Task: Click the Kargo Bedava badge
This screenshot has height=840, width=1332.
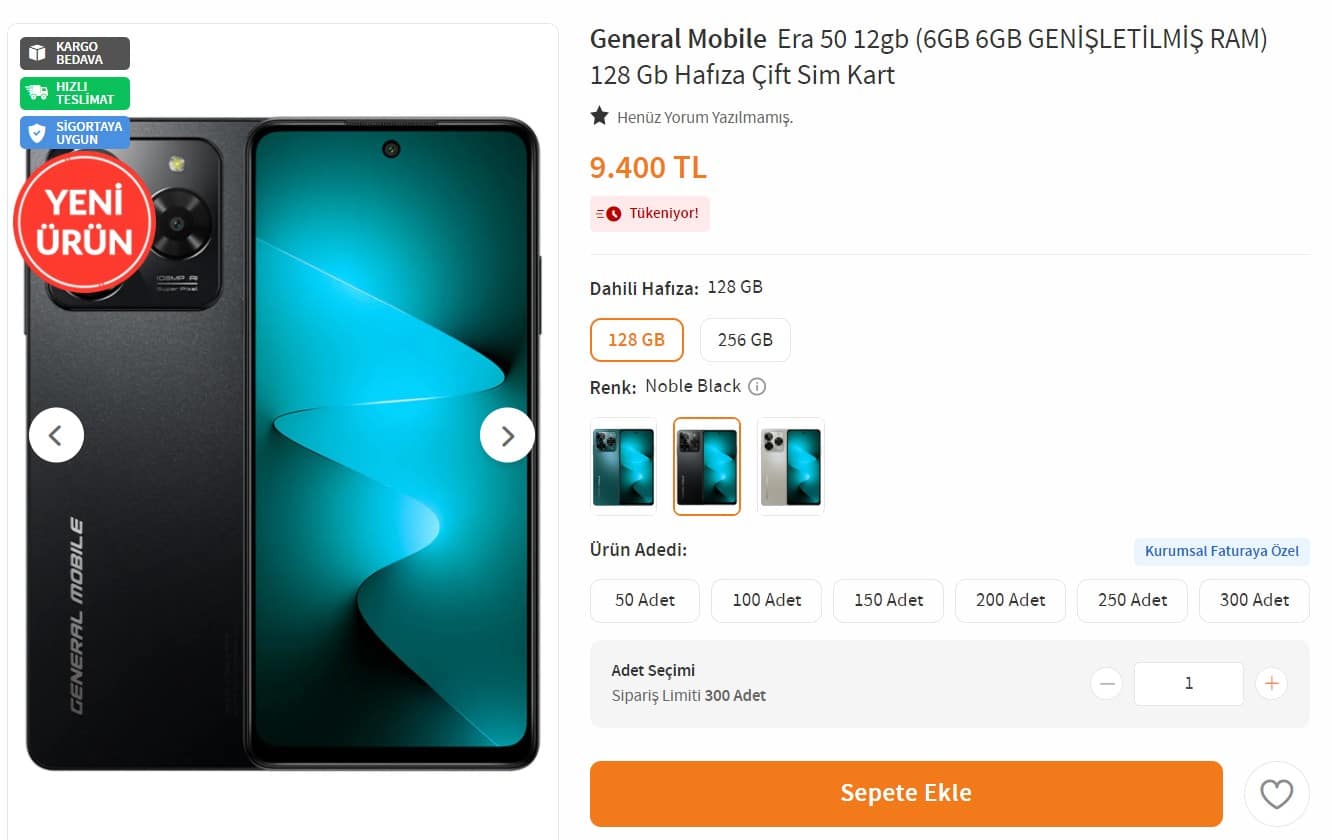Action: point(75,53)
